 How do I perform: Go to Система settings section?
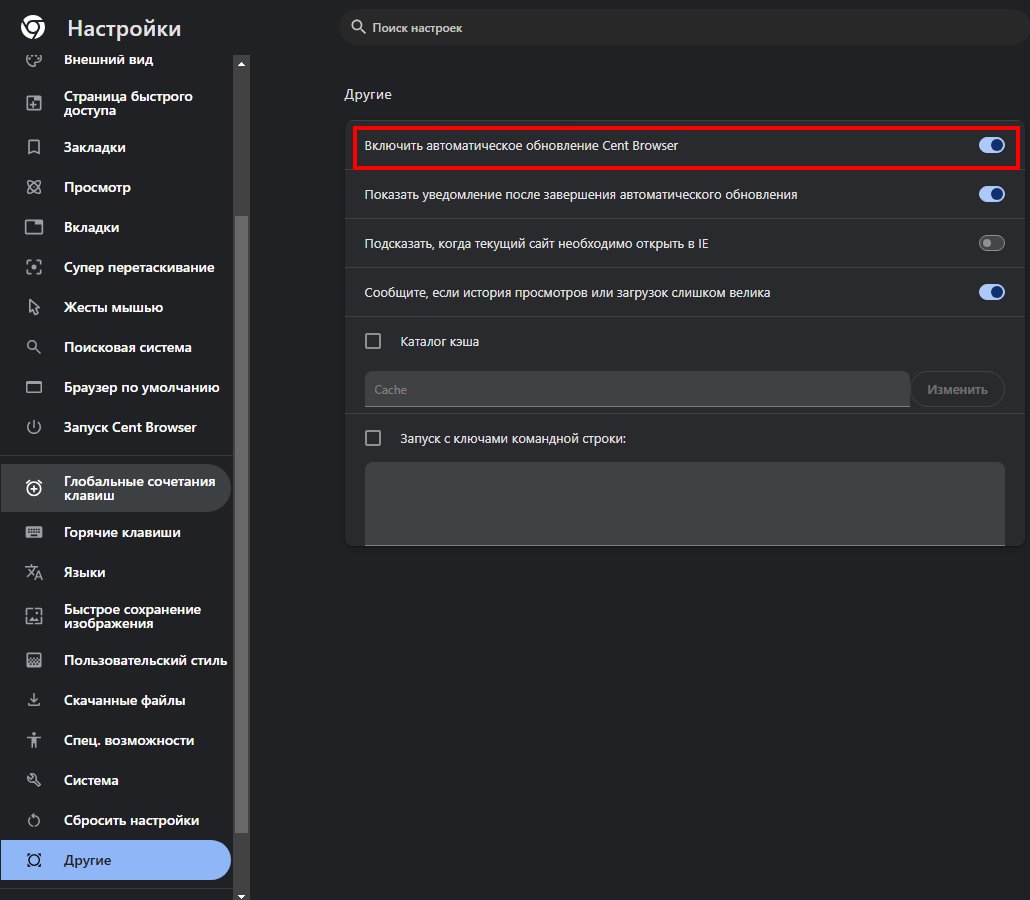[116, 780]
